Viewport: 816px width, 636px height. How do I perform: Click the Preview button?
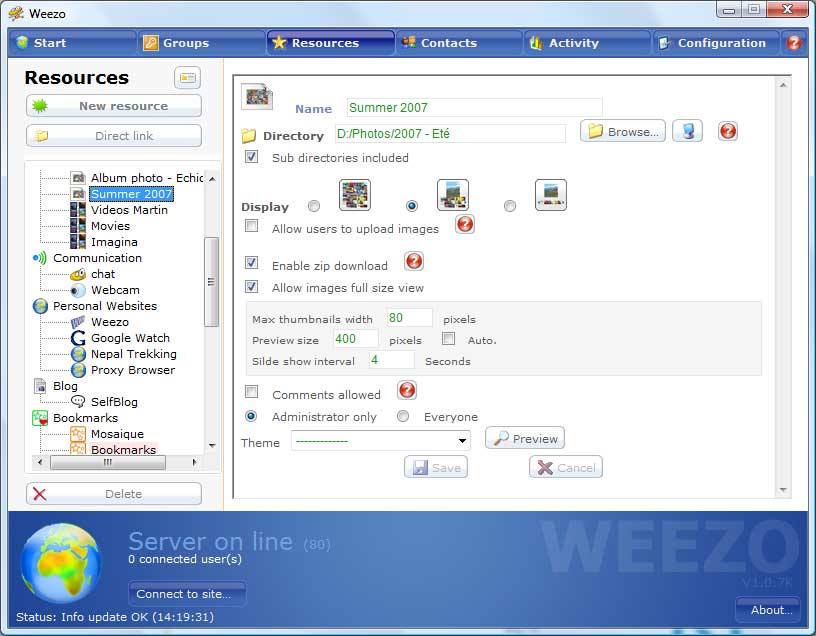click(x=525, y=438)
